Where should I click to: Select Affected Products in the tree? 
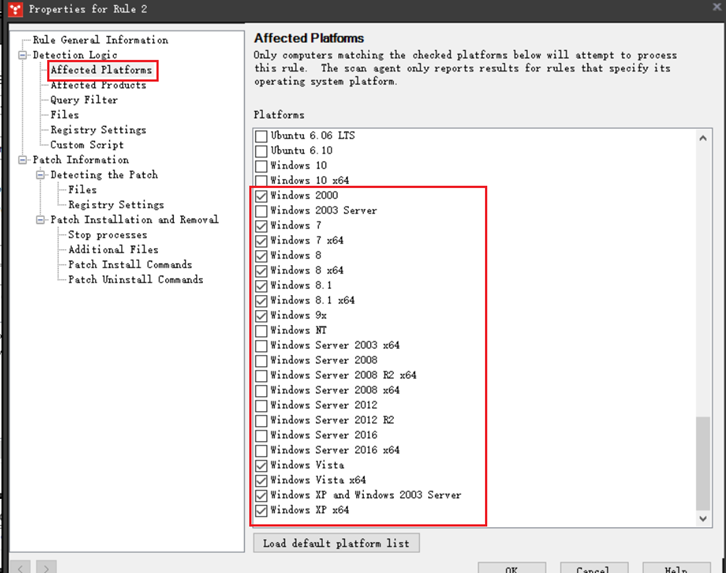click(x=98, y=85)
